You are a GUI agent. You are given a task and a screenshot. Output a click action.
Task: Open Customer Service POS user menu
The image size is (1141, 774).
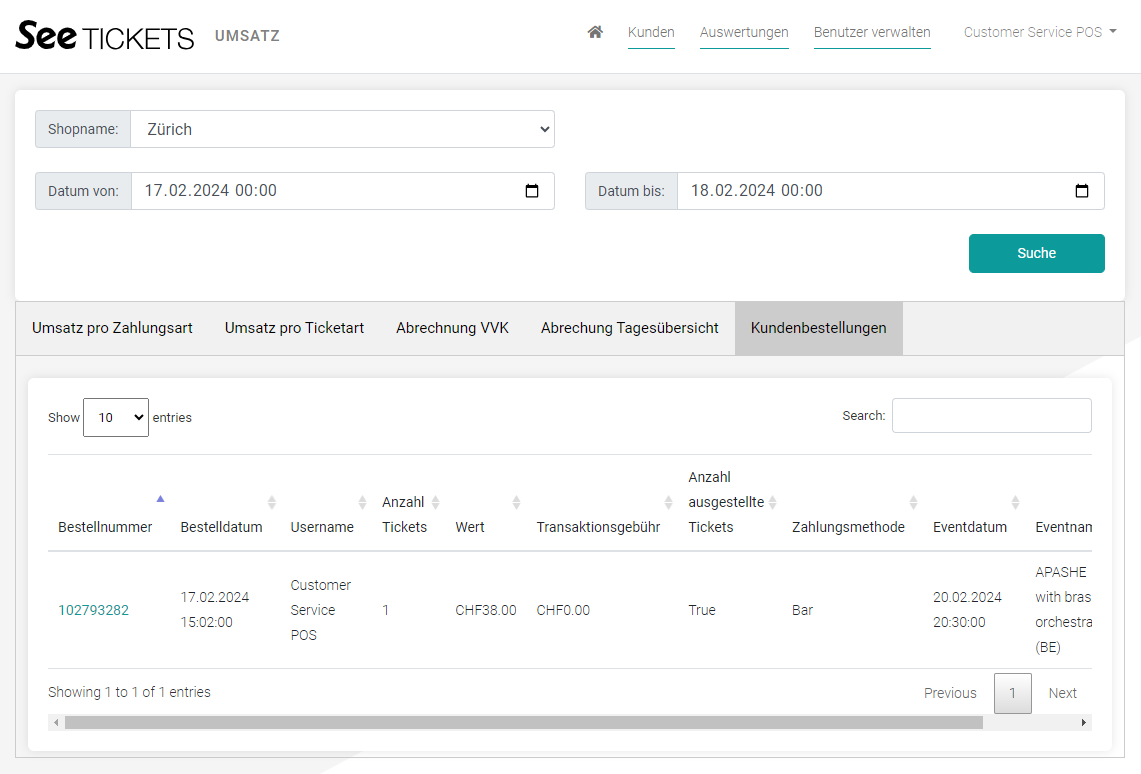pyautogui.click(x=1039, y=32)
